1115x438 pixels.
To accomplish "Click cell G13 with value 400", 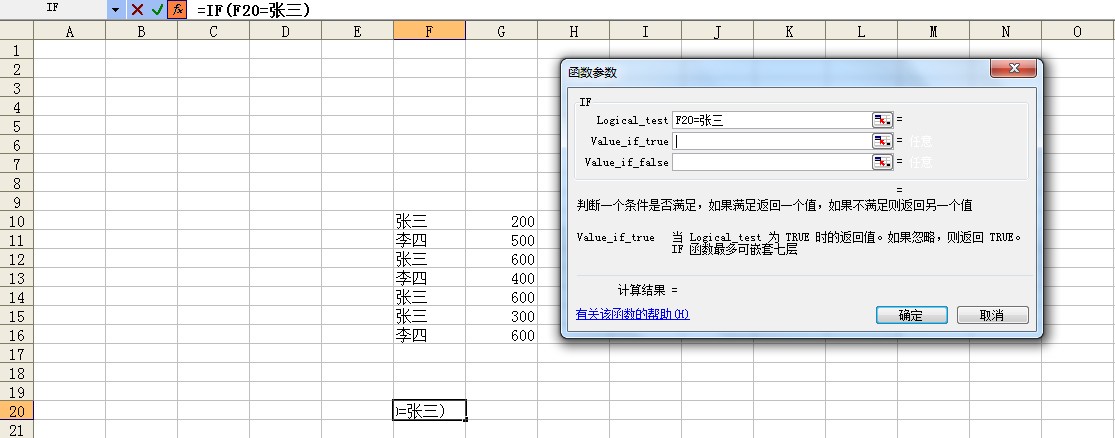I will (501, 278).
